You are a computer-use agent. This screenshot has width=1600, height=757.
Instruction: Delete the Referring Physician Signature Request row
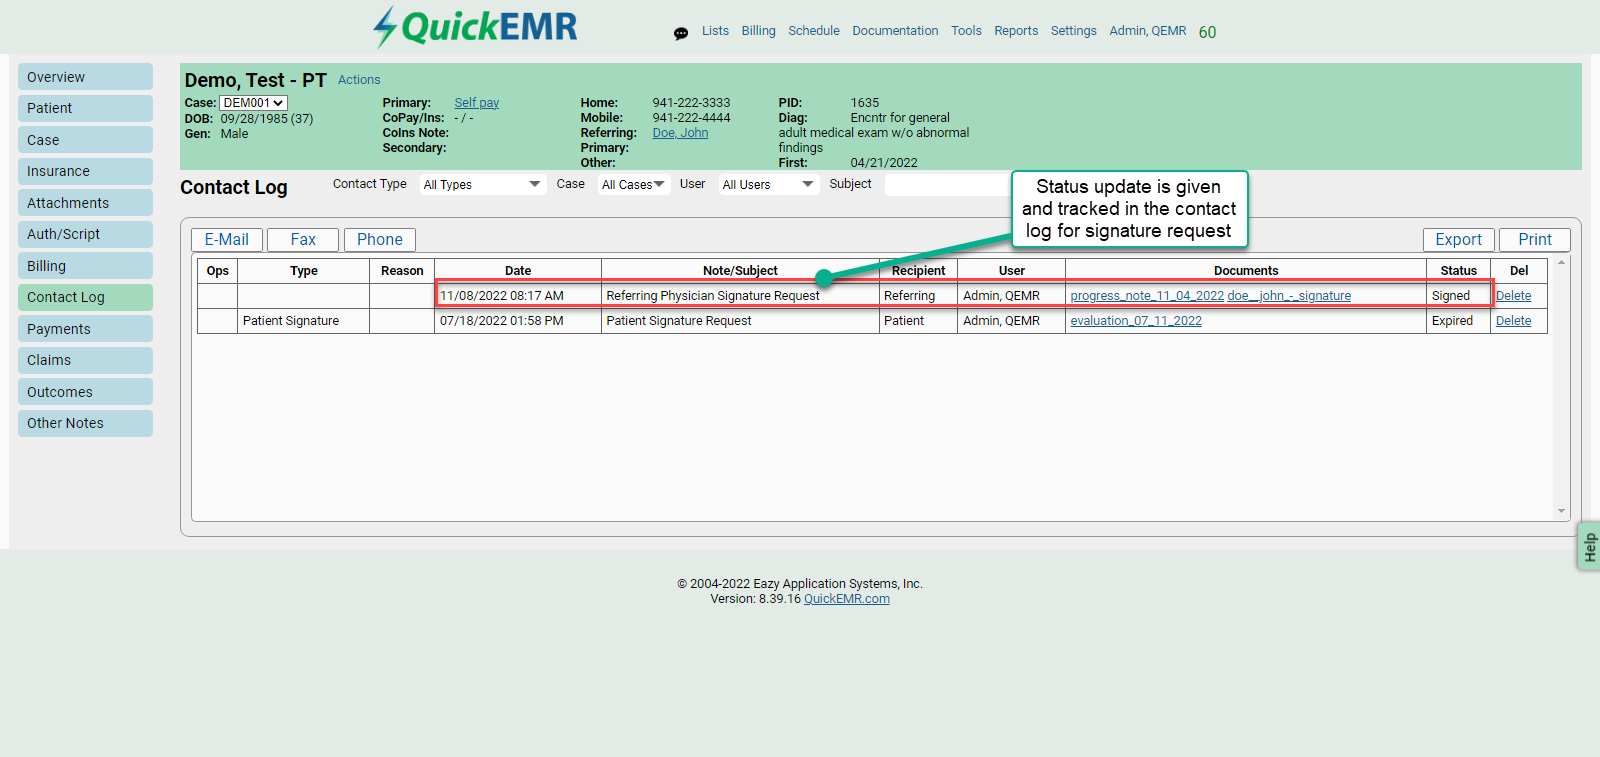tap(1513, 296)
